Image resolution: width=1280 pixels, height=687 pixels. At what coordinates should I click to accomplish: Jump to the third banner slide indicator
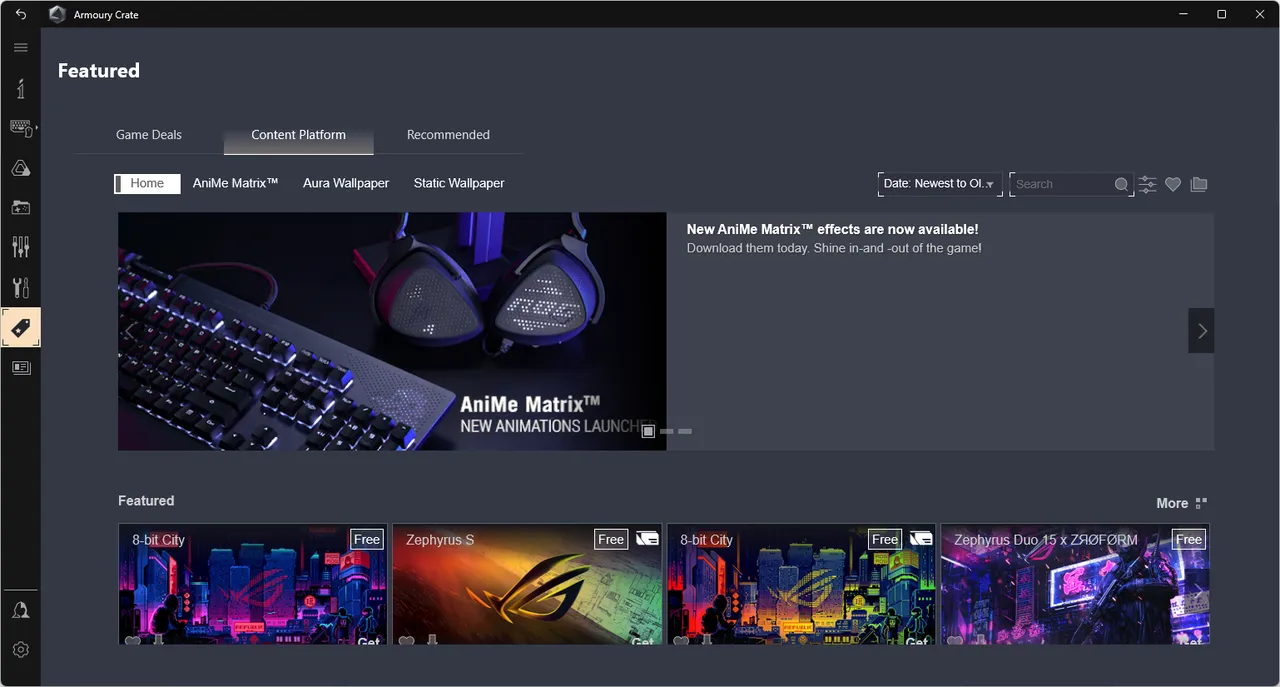tap(685, 431)
